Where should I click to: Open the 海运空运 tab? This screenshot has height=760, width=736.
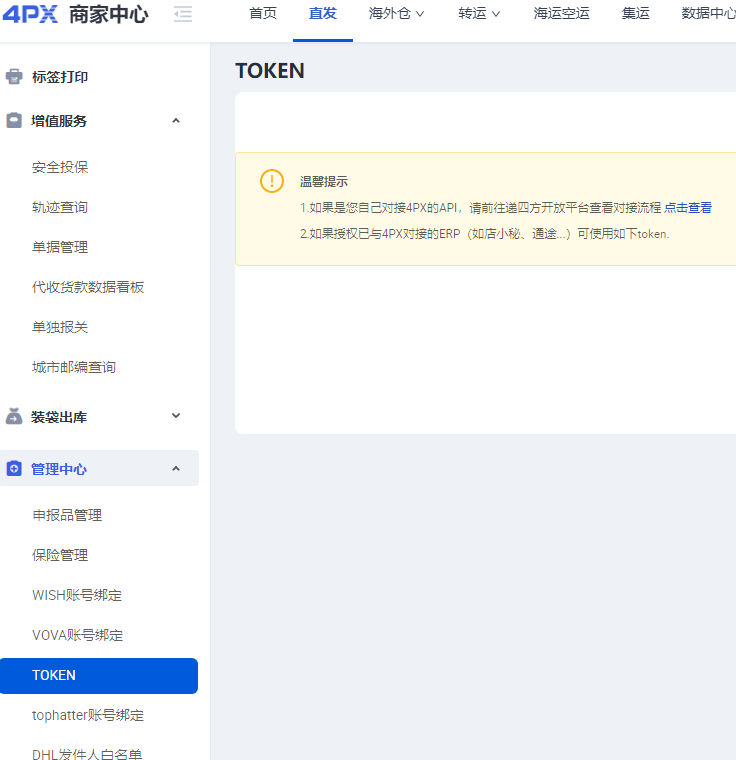coord(561,14)
